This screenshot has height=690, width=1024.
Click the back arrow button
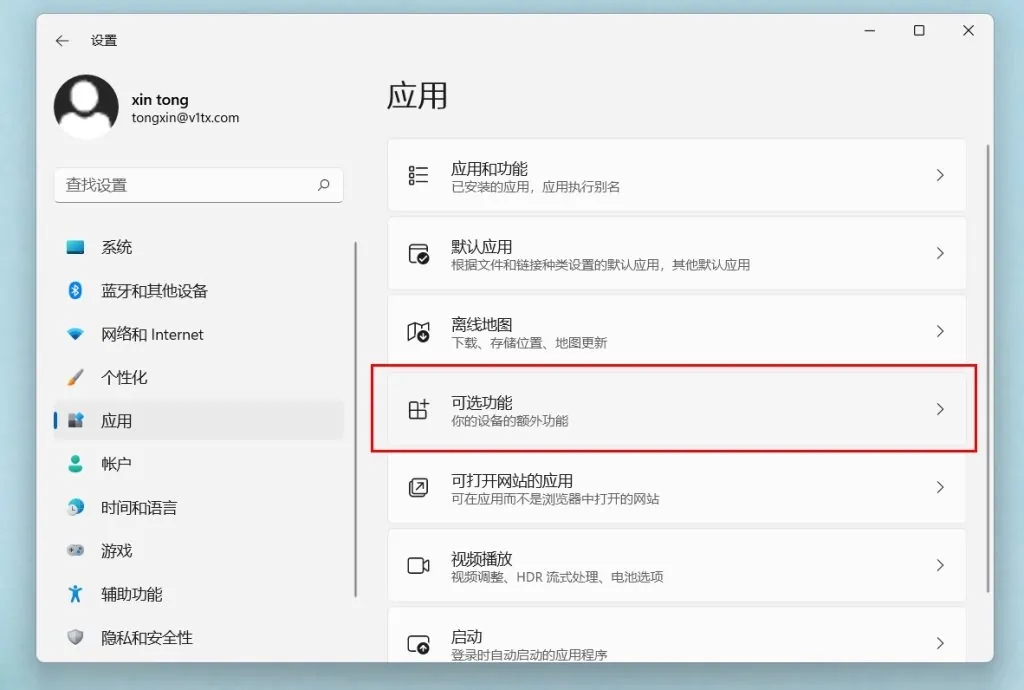(61, 41)
